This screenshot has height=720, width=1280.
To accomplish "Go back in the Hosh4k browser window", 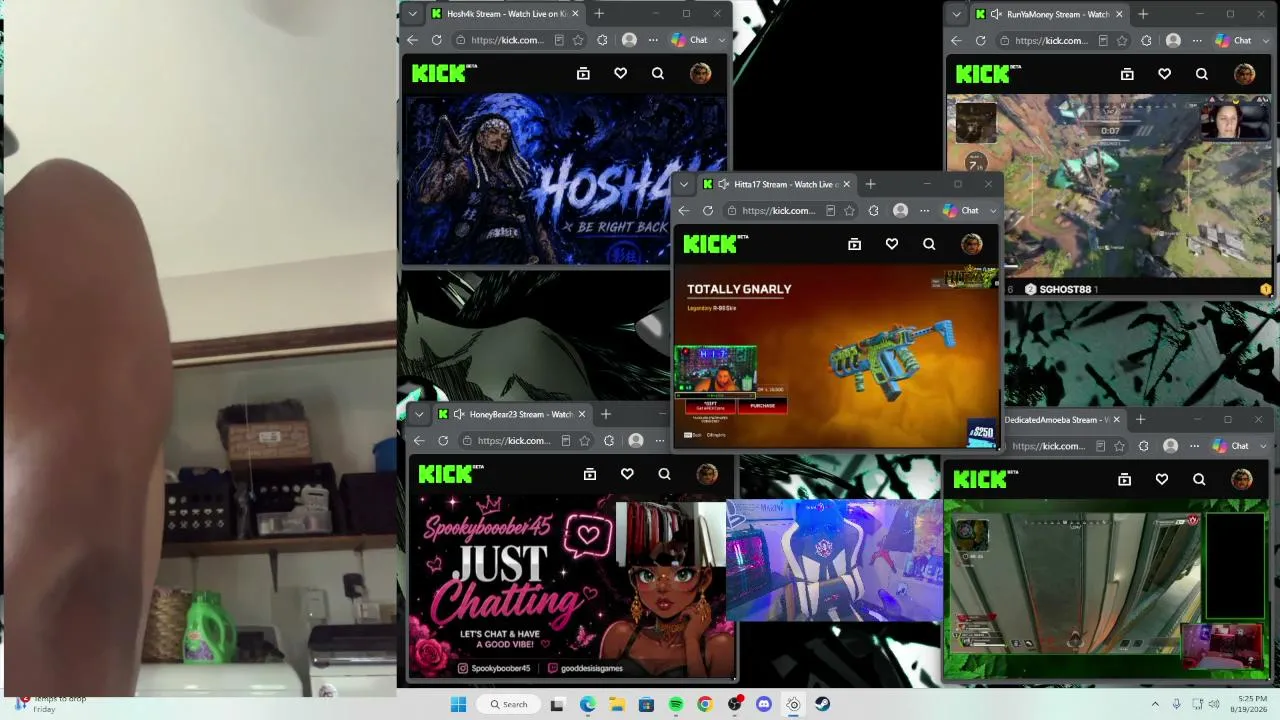I will [x=413, y=40].
